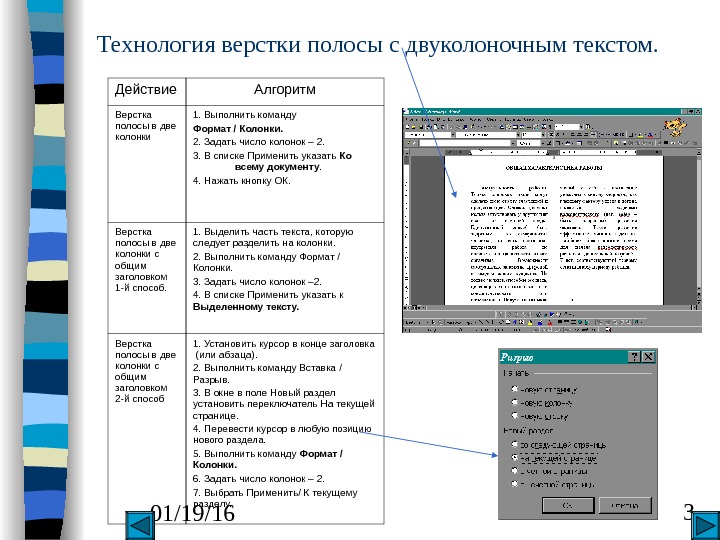Open the font name dropdown in Word toolbar
This screenshot has width=720, height=540.
click(520, 135)
